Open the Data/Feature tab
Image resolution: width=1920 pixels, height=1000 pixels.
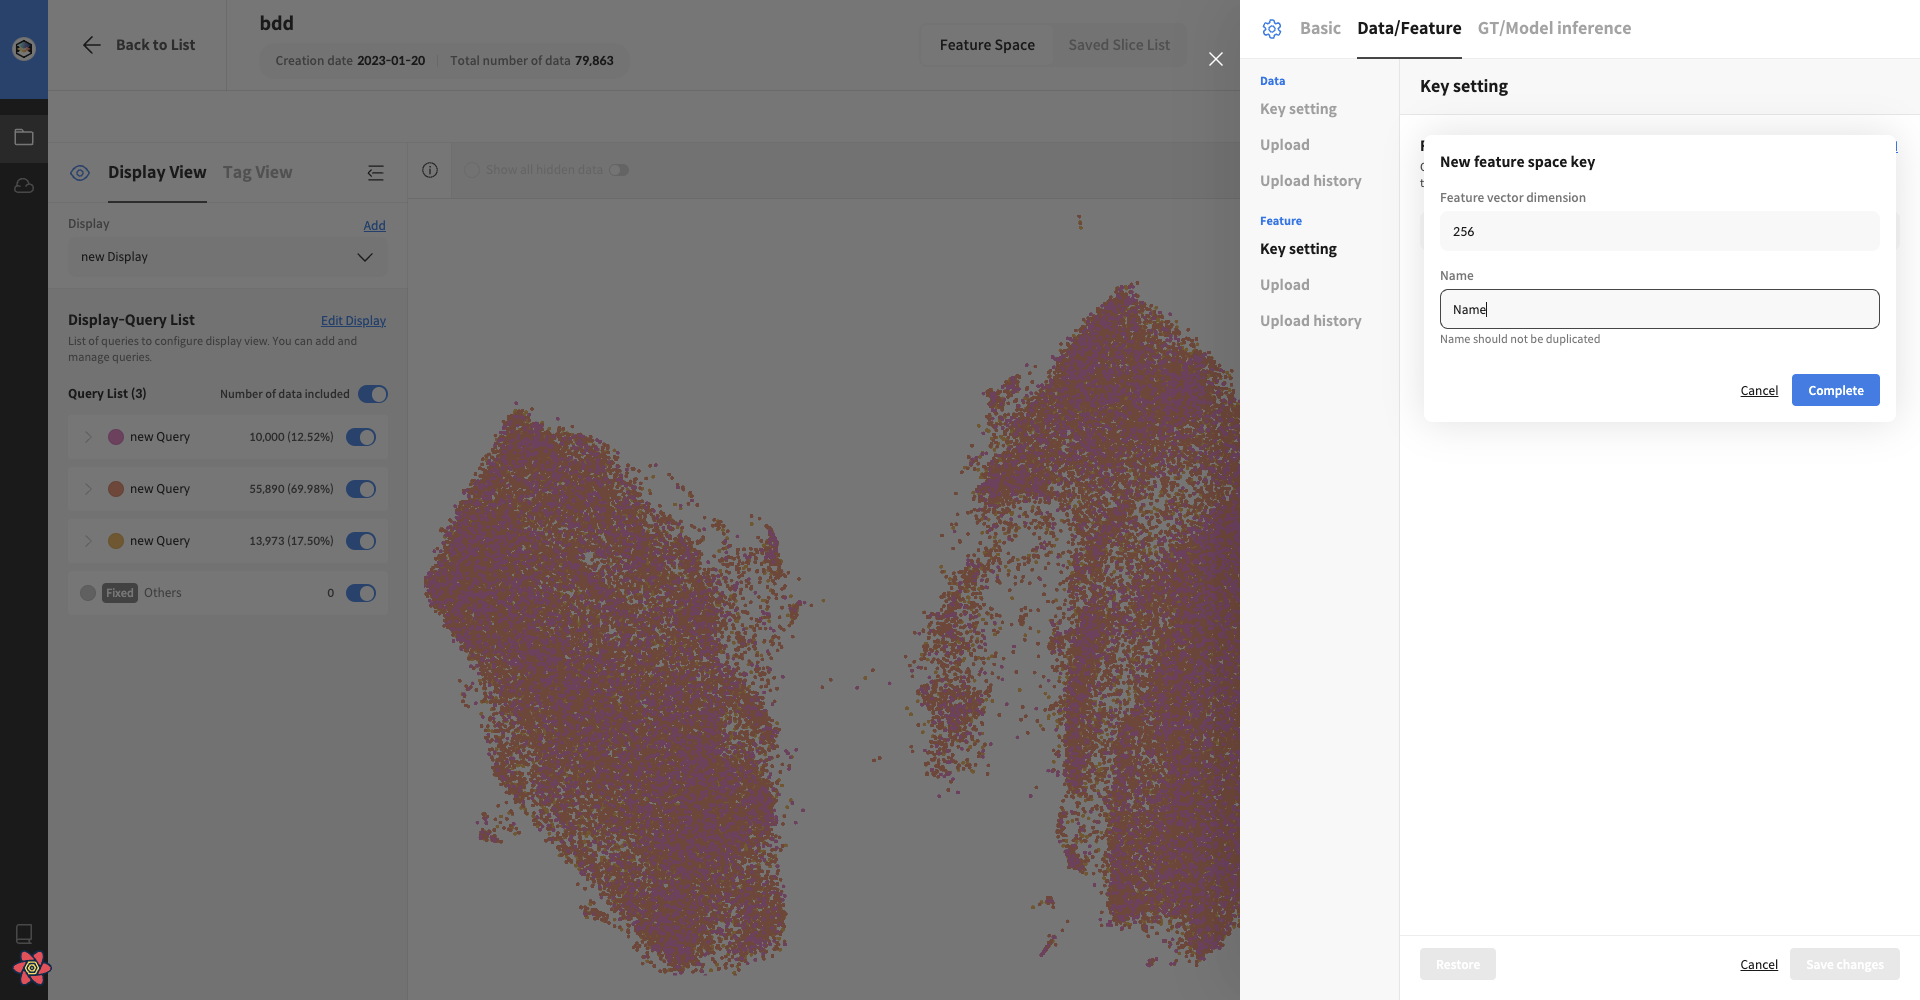[x=1409, y=28]
